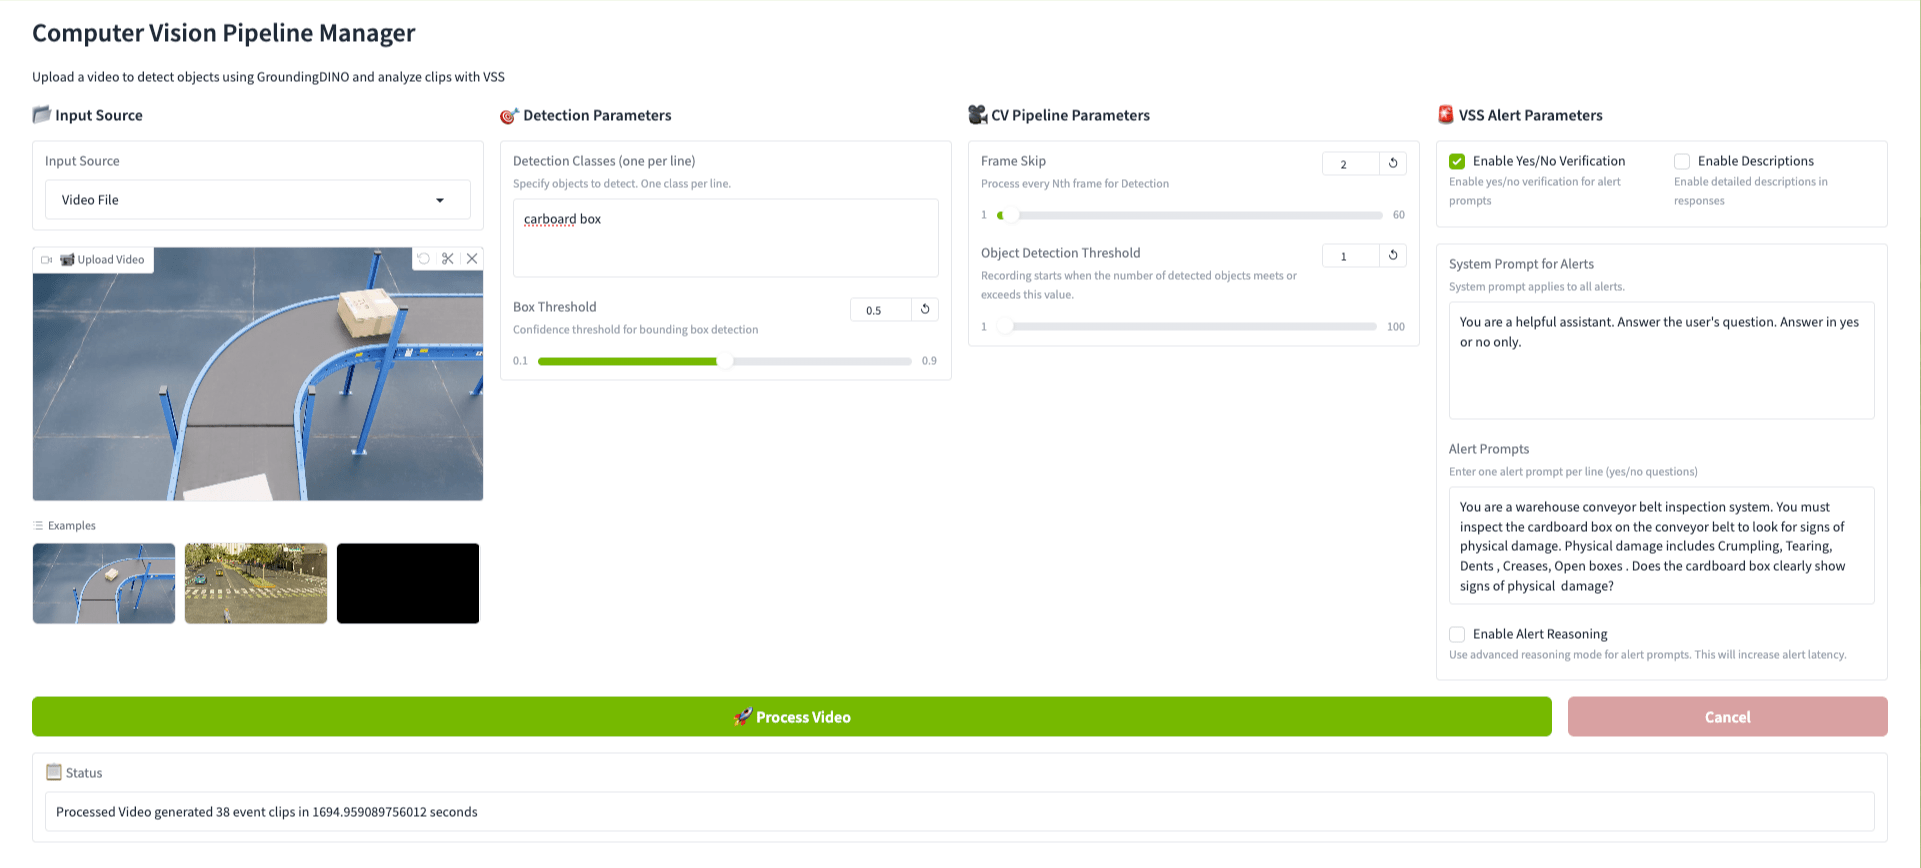Click the Frame Skip slider track

point(1190,215)
